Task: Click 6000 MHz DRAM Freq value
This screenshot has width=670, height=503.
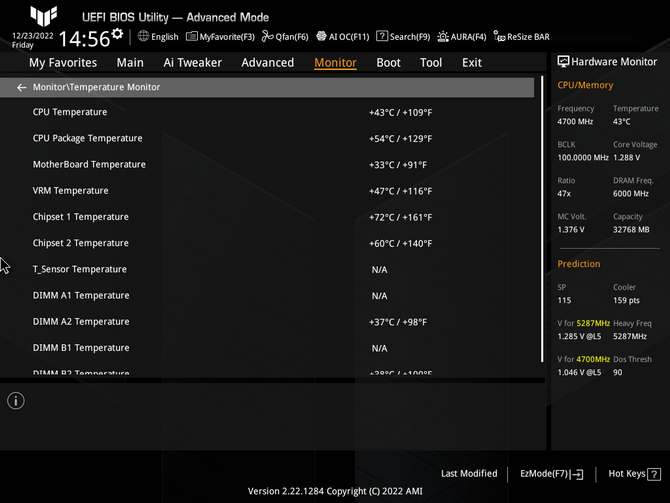Action: [631, 194]
